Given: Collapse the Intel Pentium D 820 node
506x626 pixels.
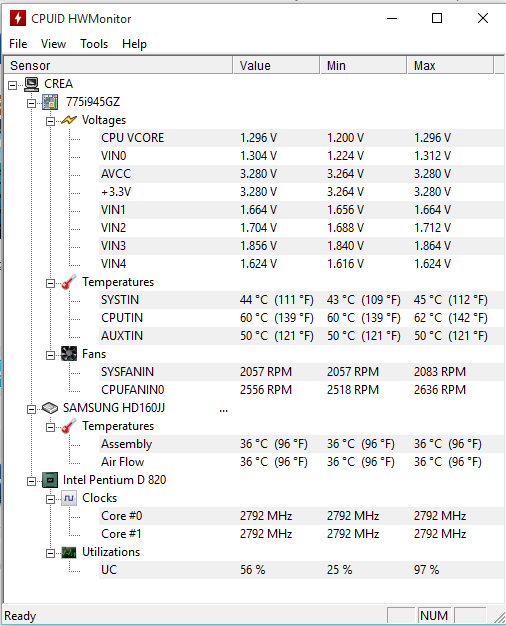Looking at the screenshot, I should [32, 481].
